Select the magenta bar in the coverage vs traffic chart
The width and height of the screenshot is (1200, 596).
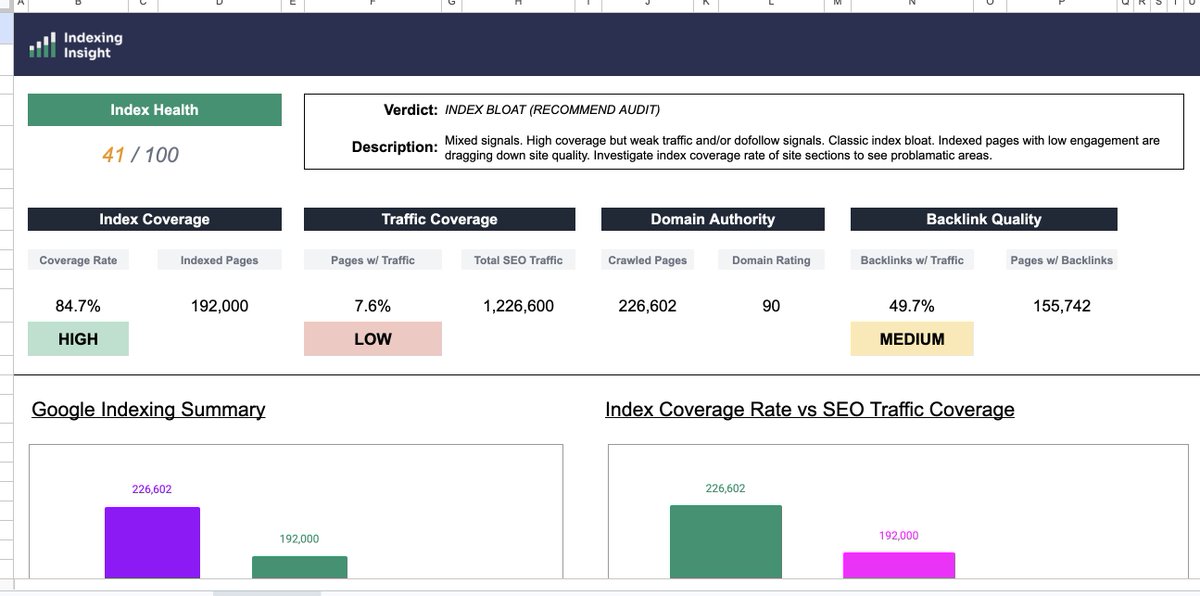click(x=899, y=565)
